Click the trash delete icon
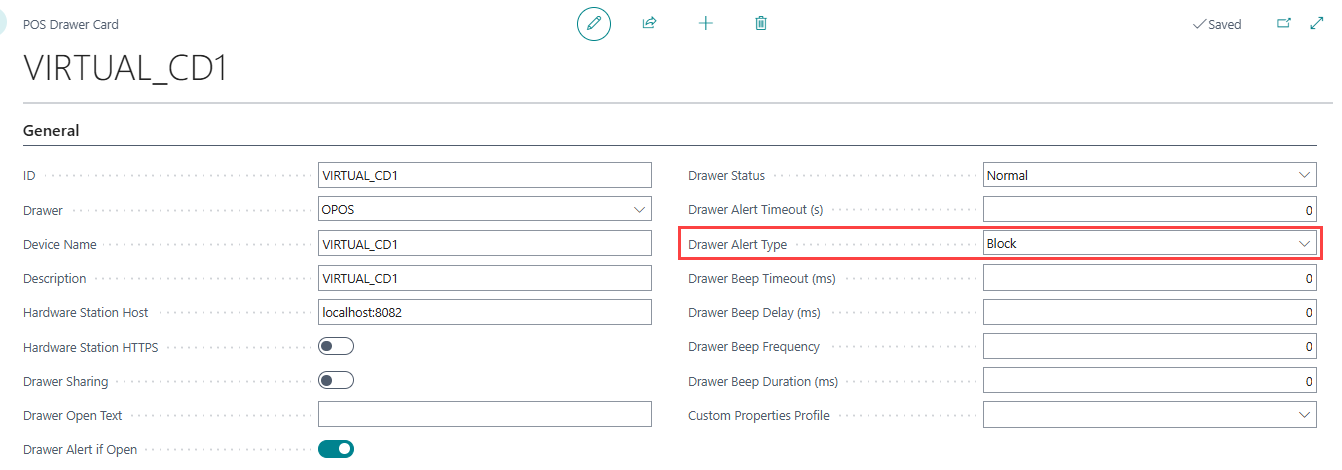The image size is (1342, 470). tap(761, 23)
